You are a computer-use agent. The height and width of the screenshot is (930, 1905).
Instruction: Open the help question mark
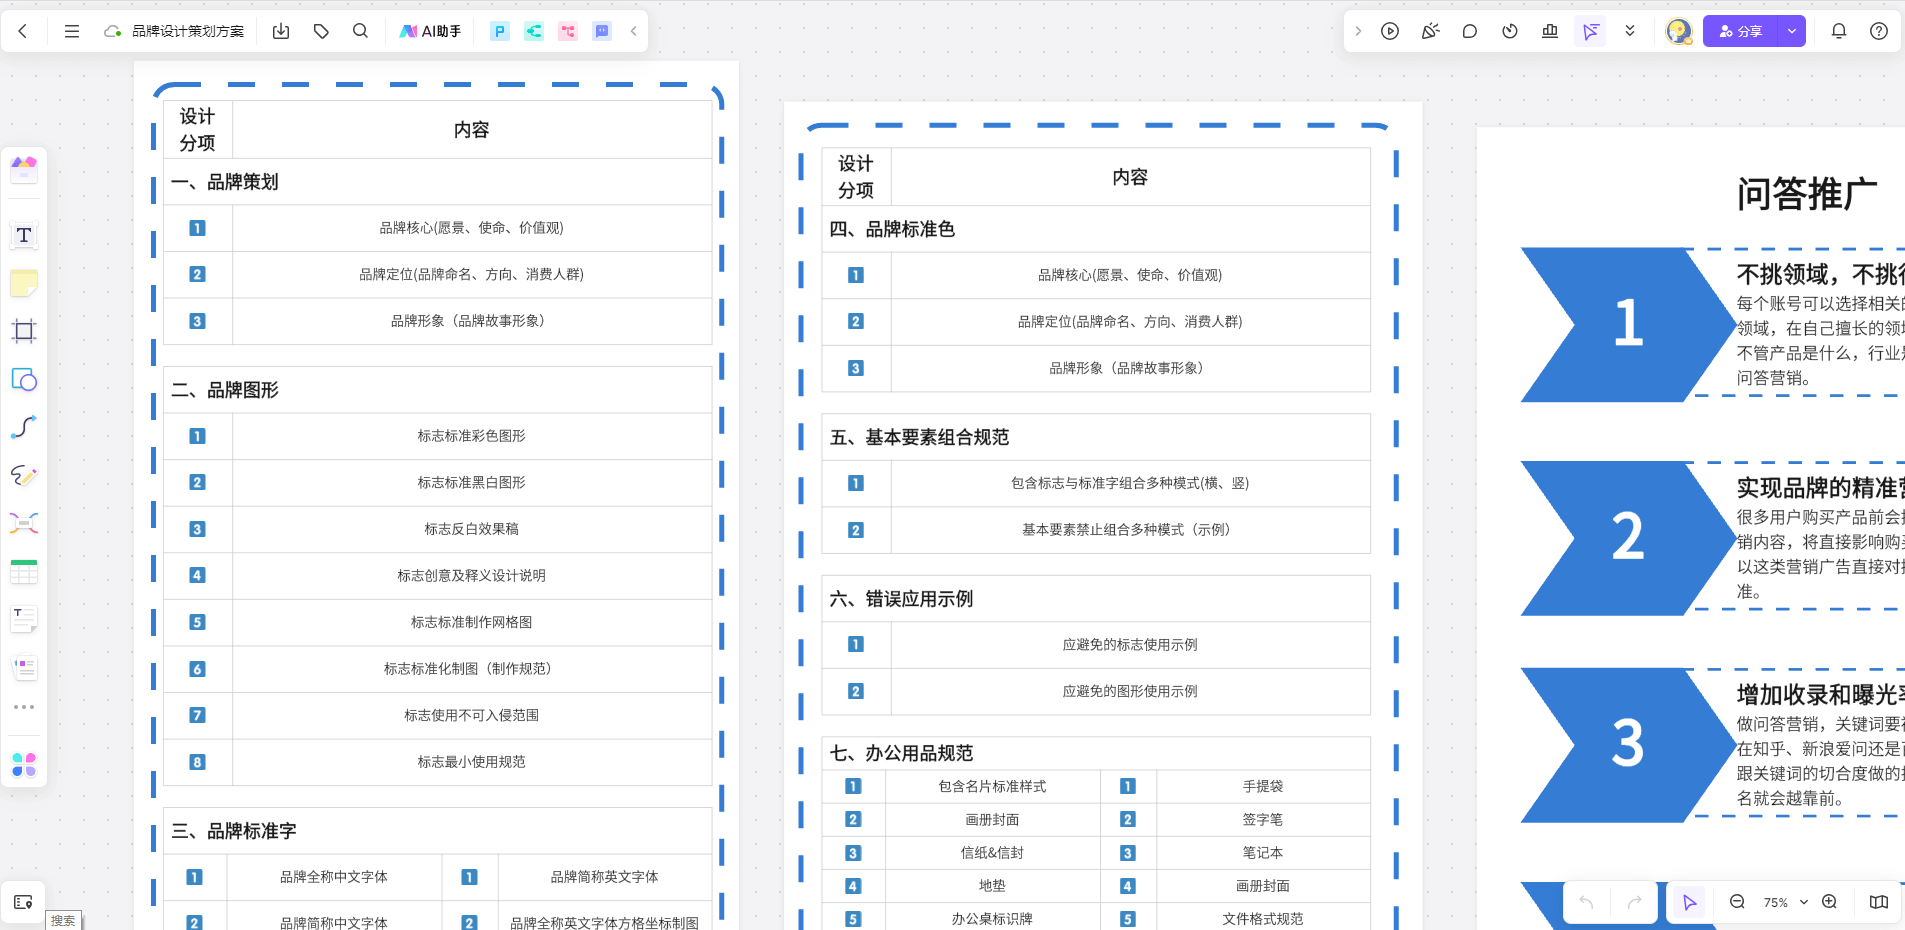click(1879, 31)
